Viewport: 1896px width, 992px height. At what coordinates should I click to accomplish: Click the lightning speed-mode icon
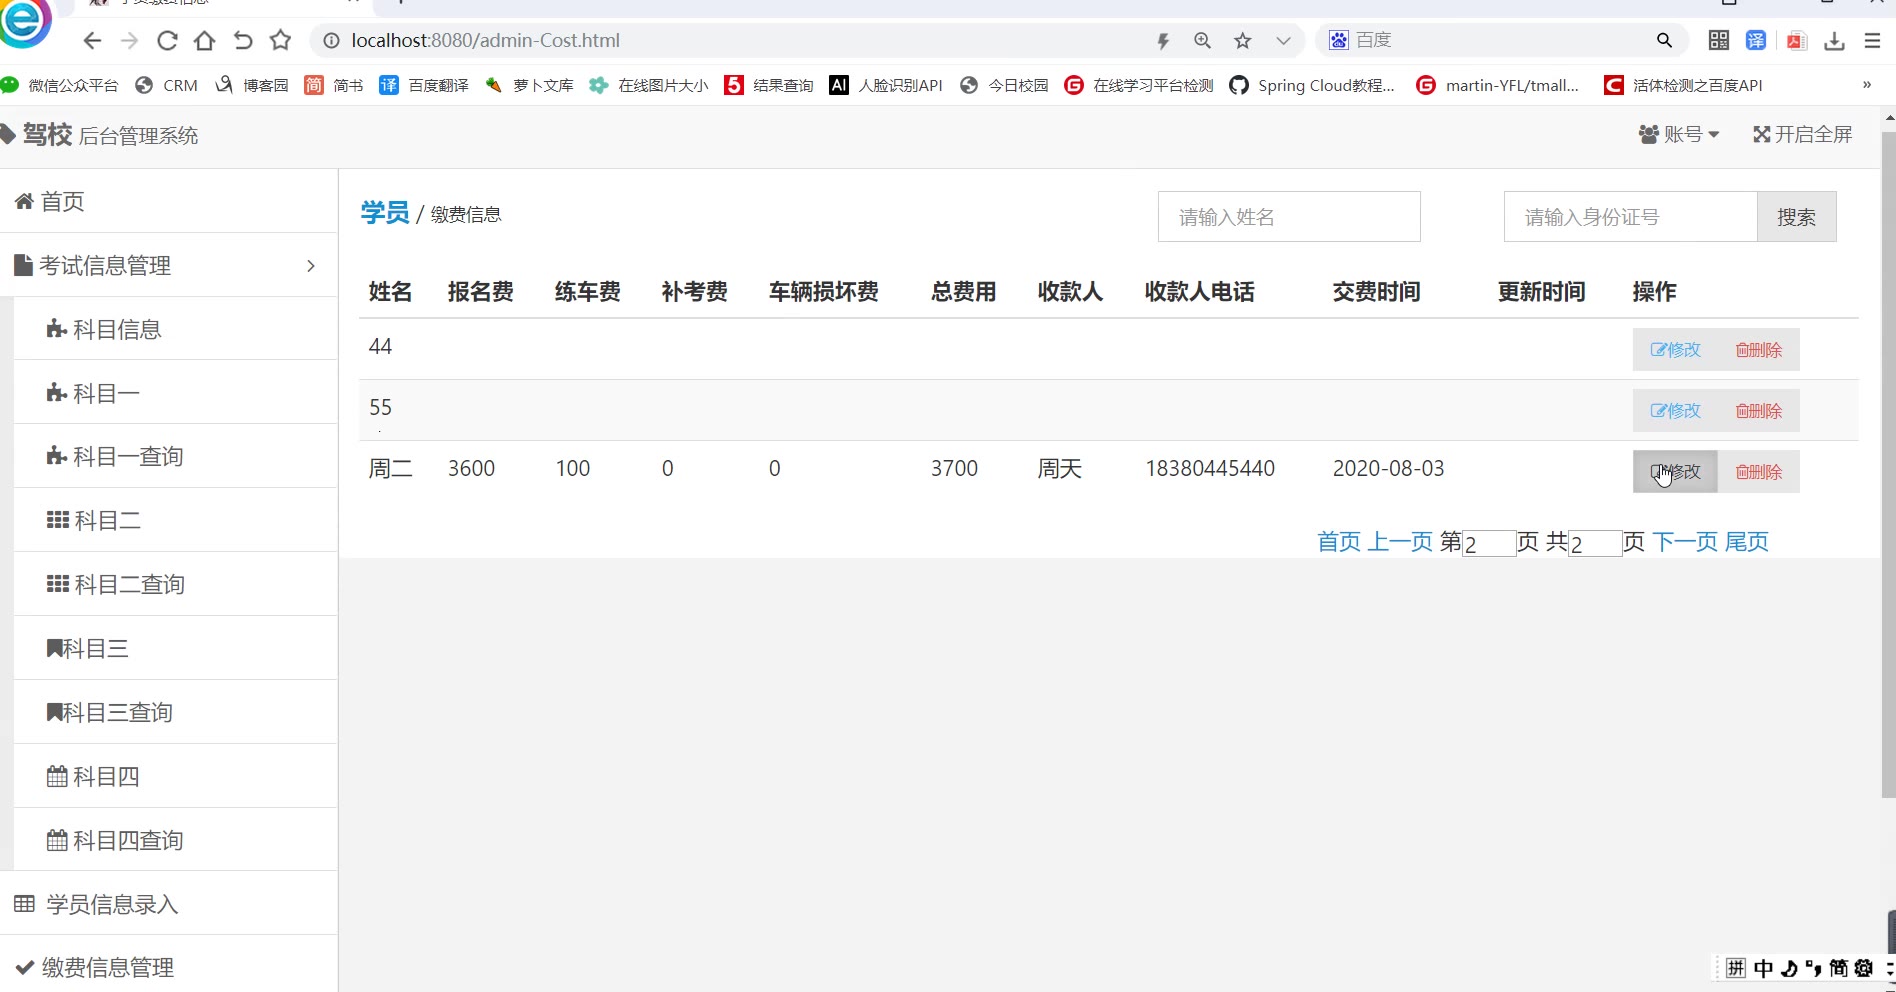(1163, 41)
